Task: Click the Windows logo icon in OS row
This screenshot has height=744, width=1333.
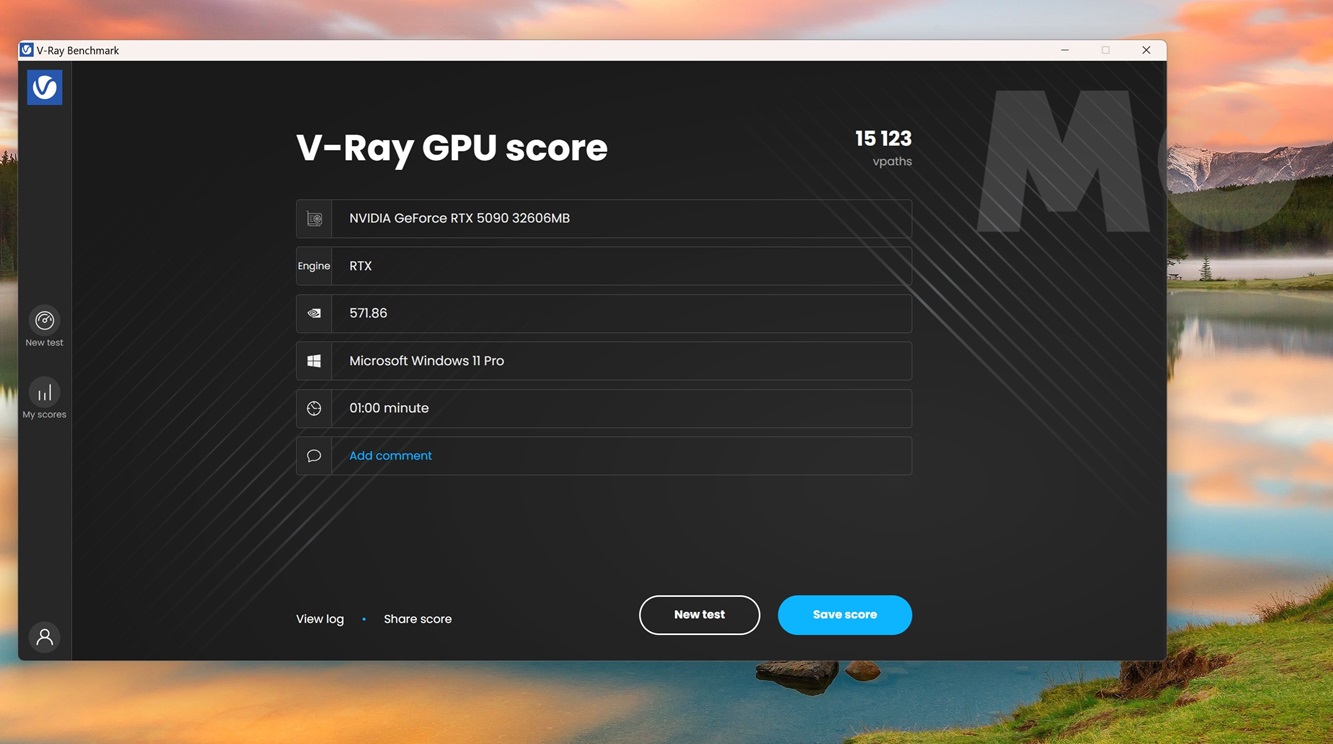Action: tap(314, 361)
